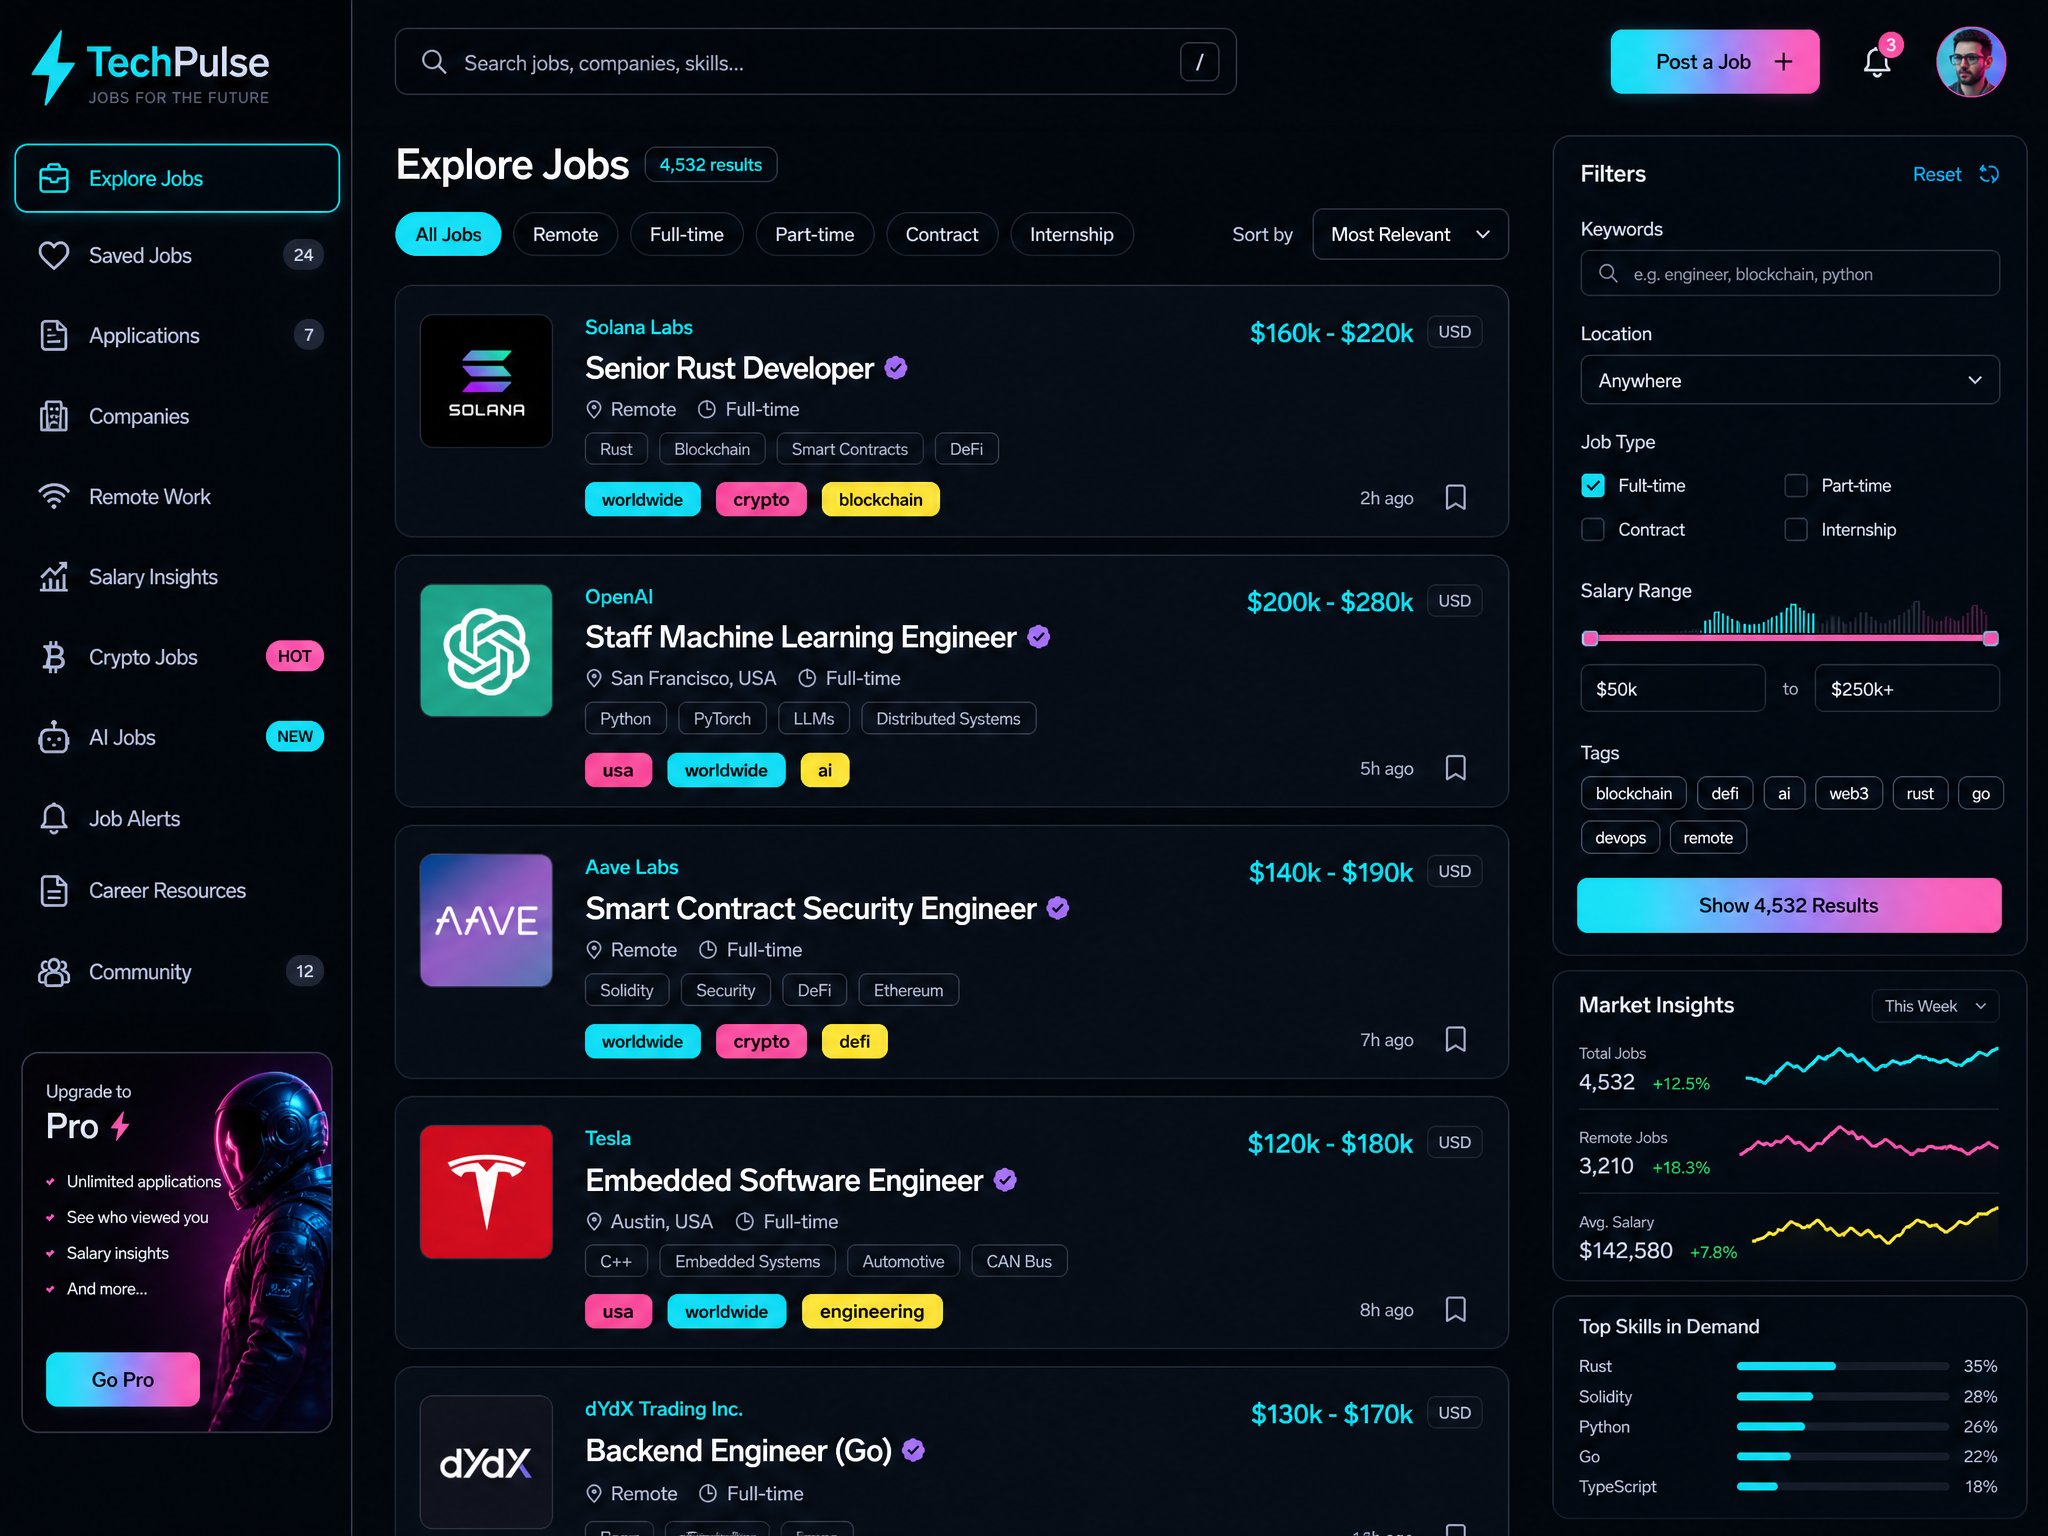Viewport: 2048px width, 1536px height.
Task: Select the Remote filter tab
Action: 565,234
